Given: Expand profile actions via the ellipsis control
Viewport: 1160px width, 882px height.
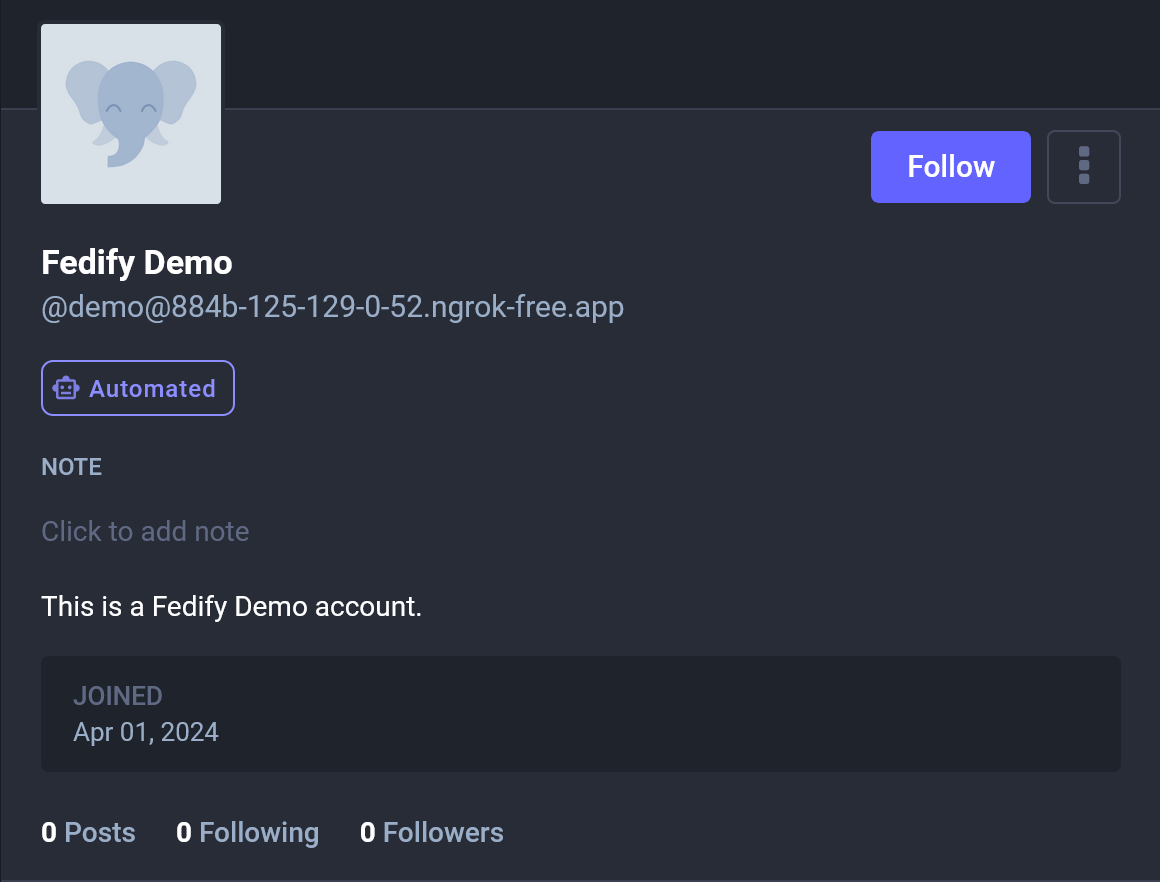Looking at the screenshot, I should click(x=1084, y=166).
